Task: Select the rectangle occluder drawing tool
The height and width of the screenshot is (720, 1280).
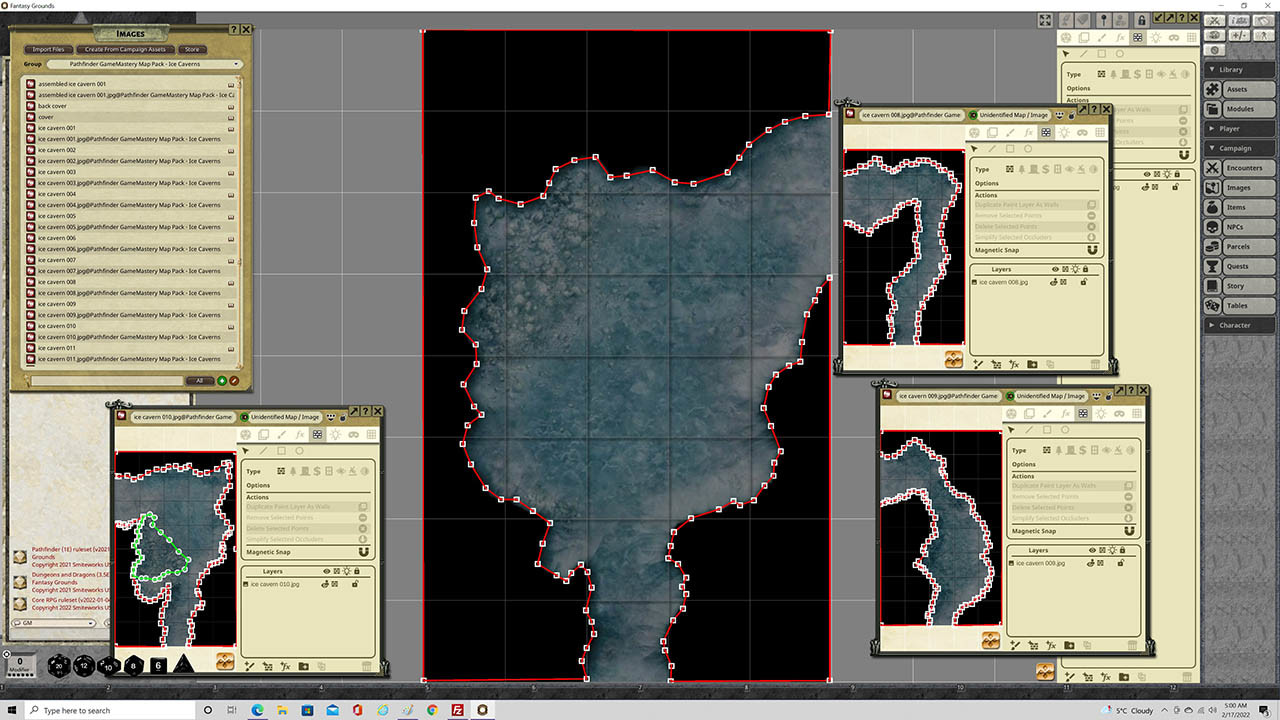Action: 282,451
